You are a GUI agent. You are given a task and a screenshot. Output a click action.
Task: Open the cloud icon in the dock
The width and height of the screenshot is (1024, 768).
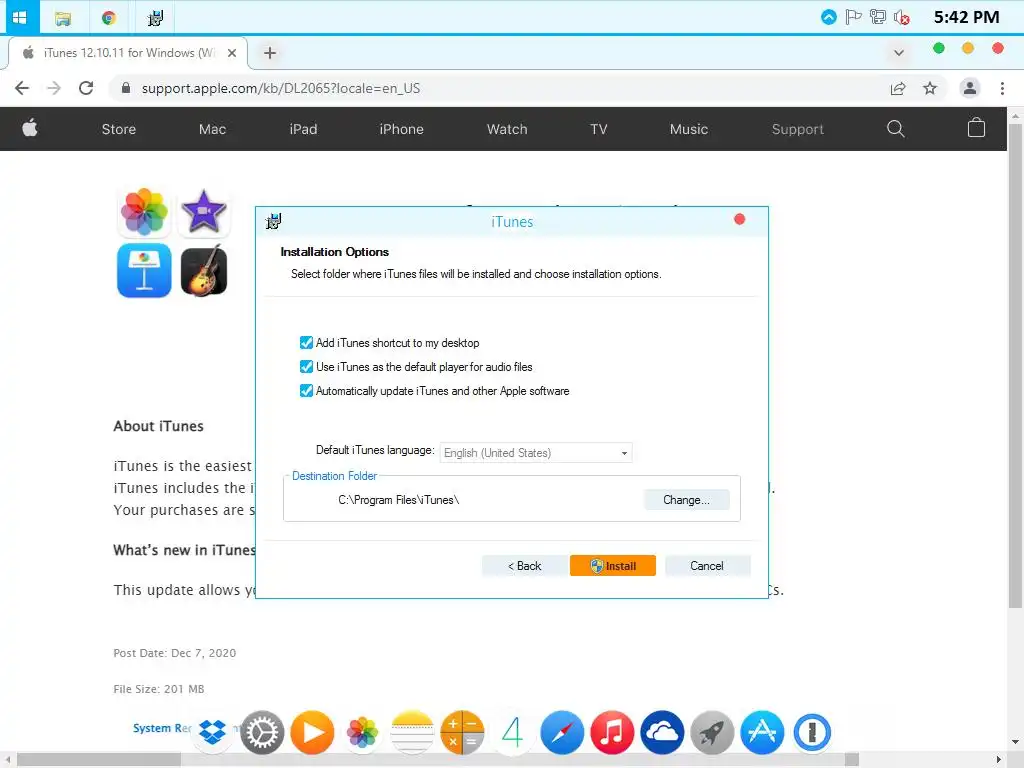(662, 732)
